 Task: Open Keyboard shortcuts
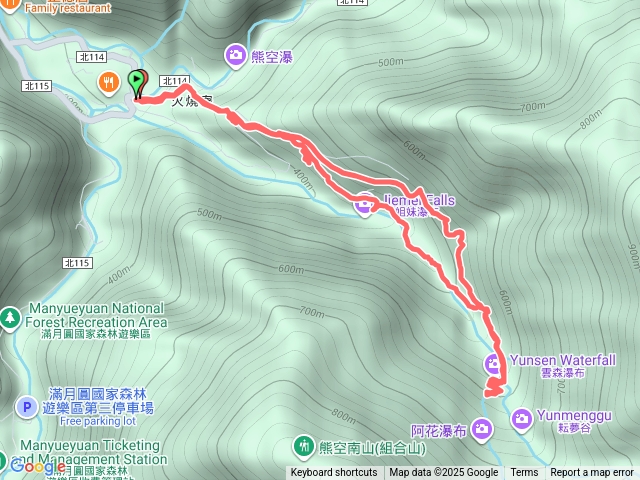click(334, 473)
